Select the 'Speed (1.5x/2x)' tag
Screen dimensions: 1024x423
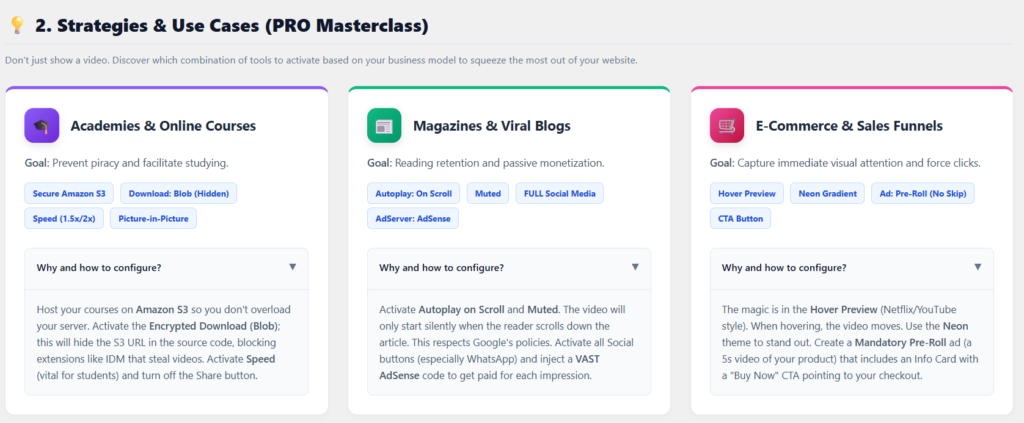[x=63, y=218]
